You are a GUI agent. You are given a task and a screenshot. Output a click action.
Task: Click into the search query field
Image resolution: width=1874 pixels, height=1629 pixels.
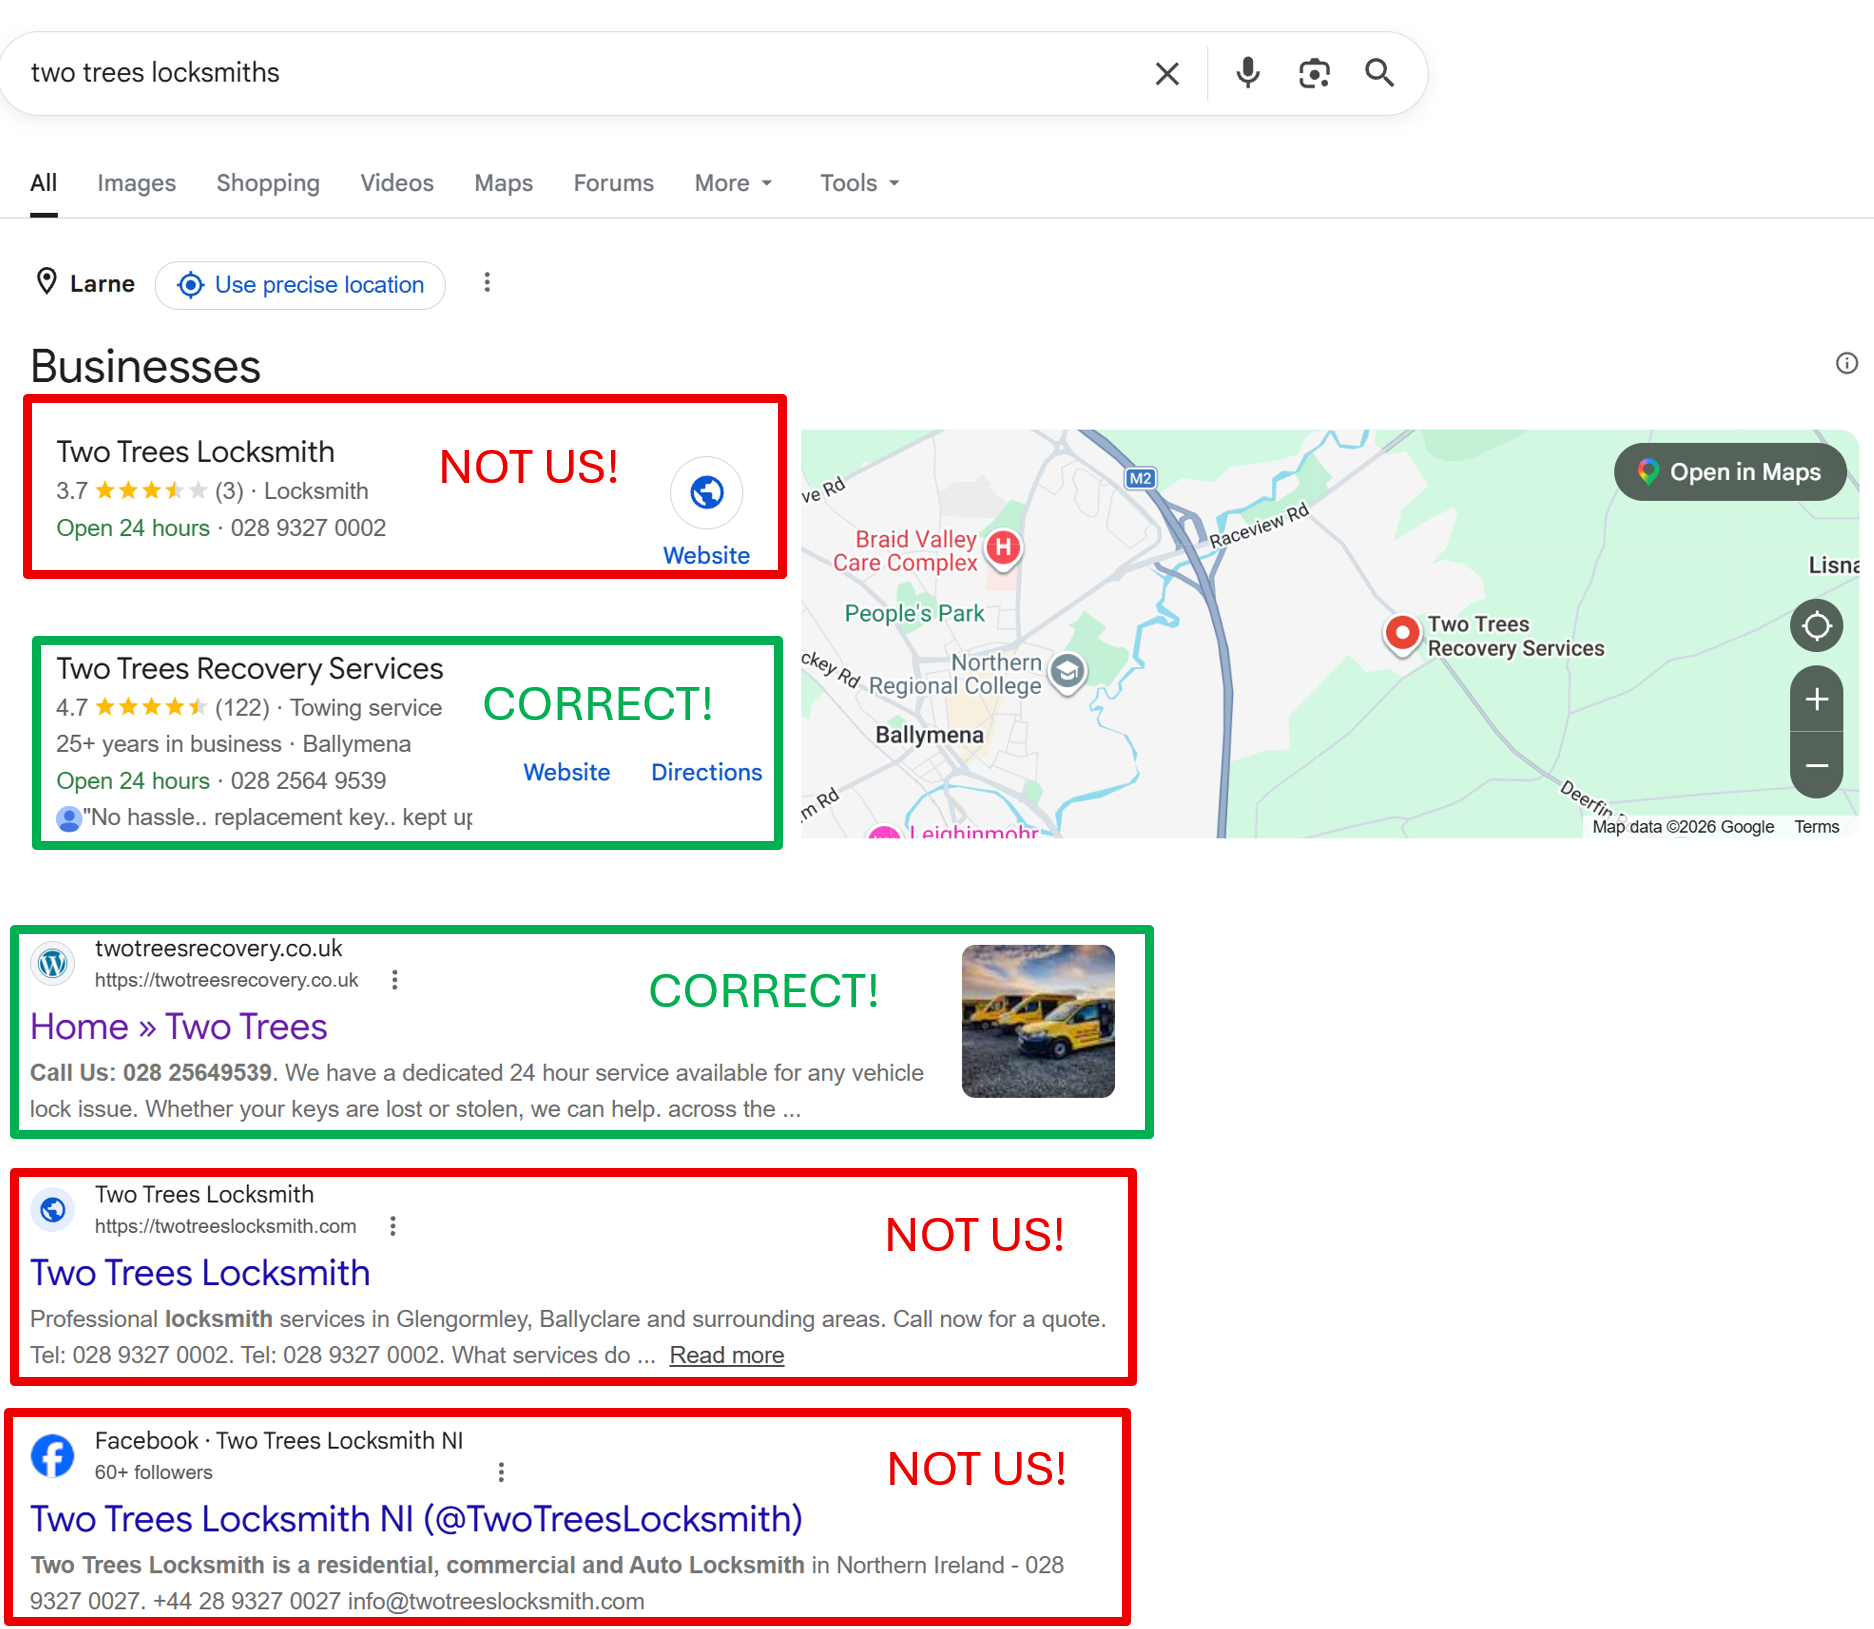pyautogui.click(x=580, y=73)
